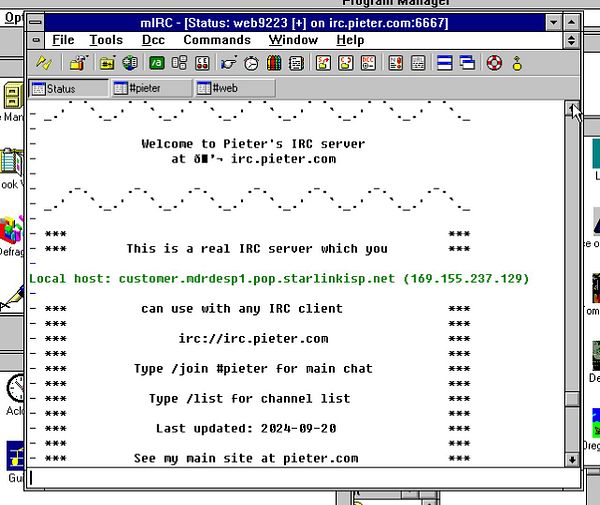Open the Tools menu
Image resolution: width=600 pixels, height=505 pixels.
(106, 40)
